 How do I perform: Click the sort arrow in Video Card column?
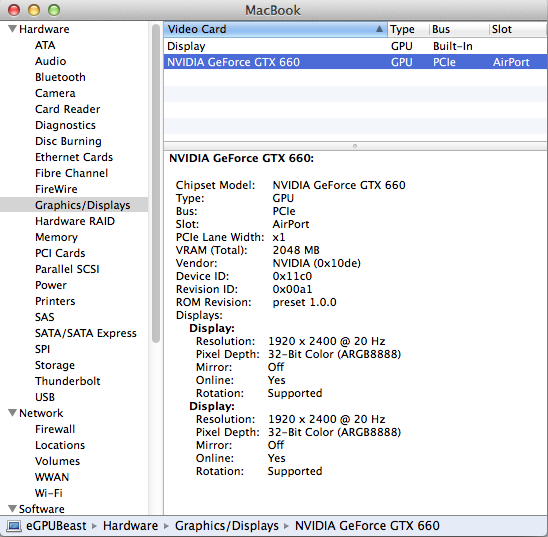point(379,29)
